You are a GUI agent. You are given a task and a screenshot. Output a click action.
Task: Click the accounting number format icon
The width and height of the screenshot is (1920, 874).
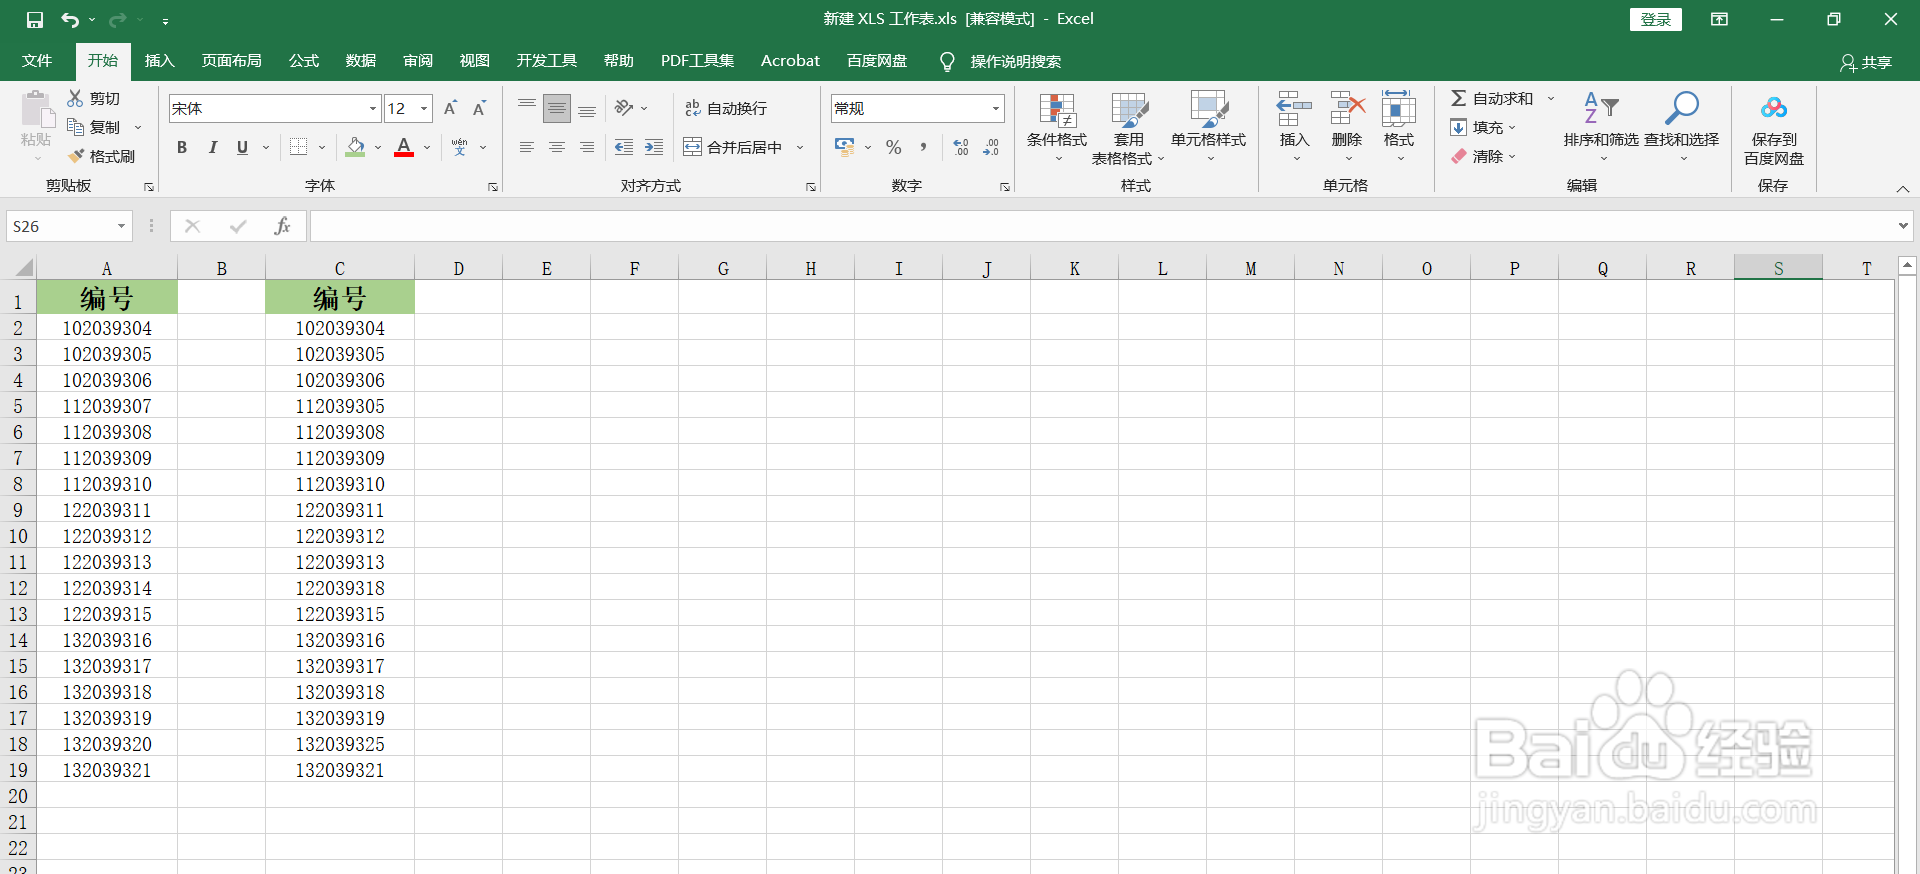pos(845,147)
